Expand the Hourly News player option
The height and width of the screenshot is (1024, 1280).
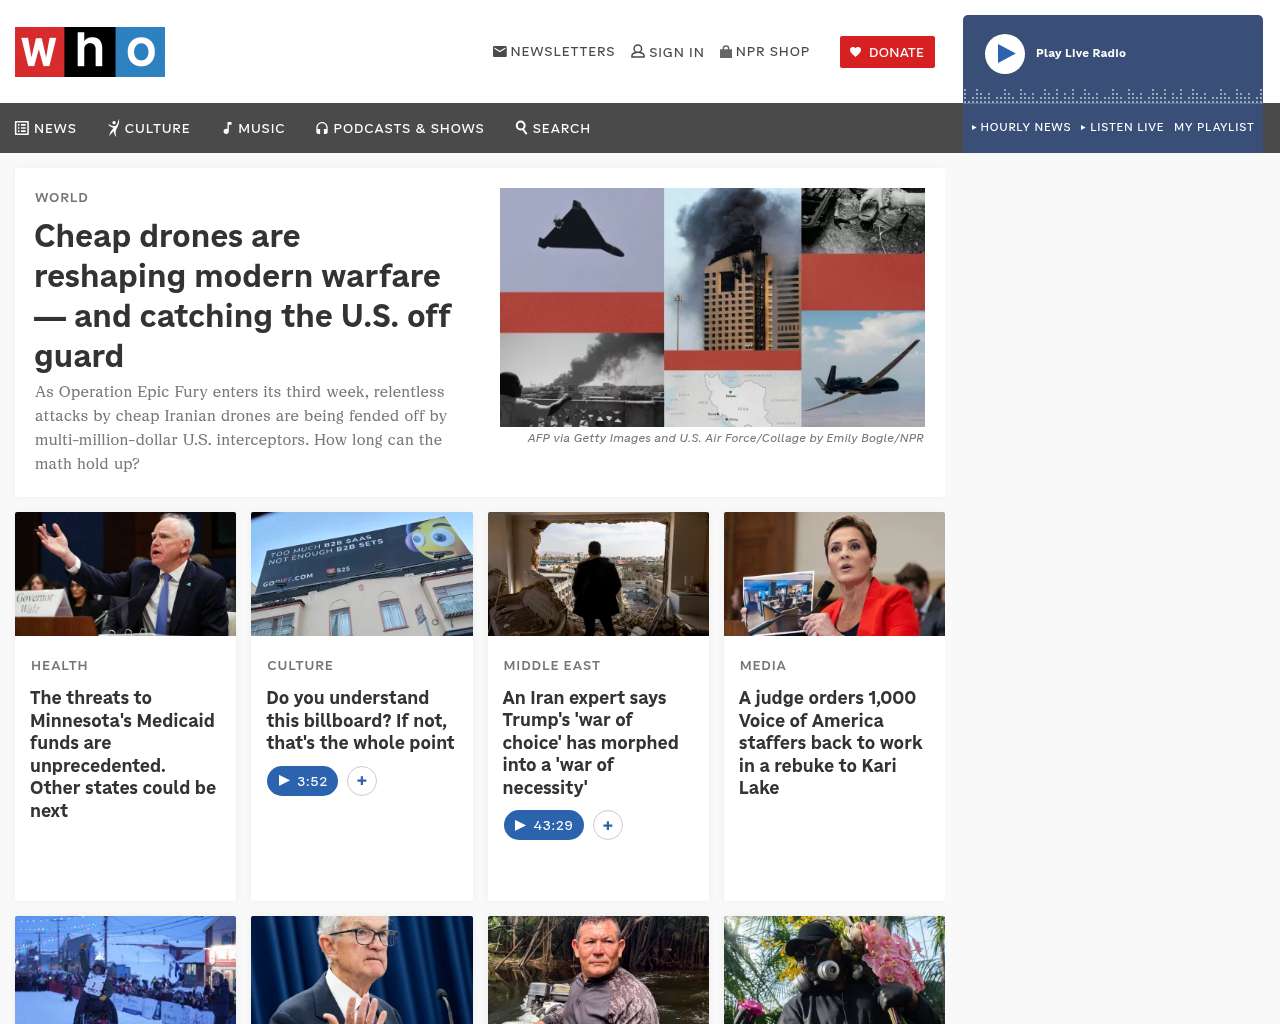click(x=1021, y=127)
